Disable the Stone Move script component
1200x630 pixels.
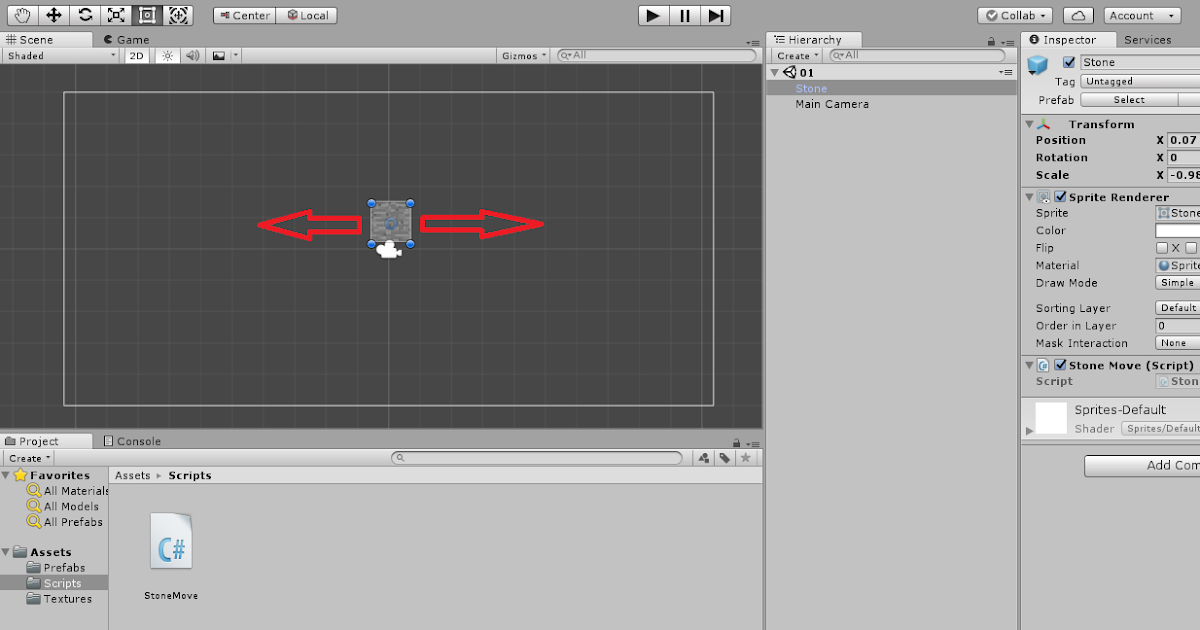[1061, 365]
